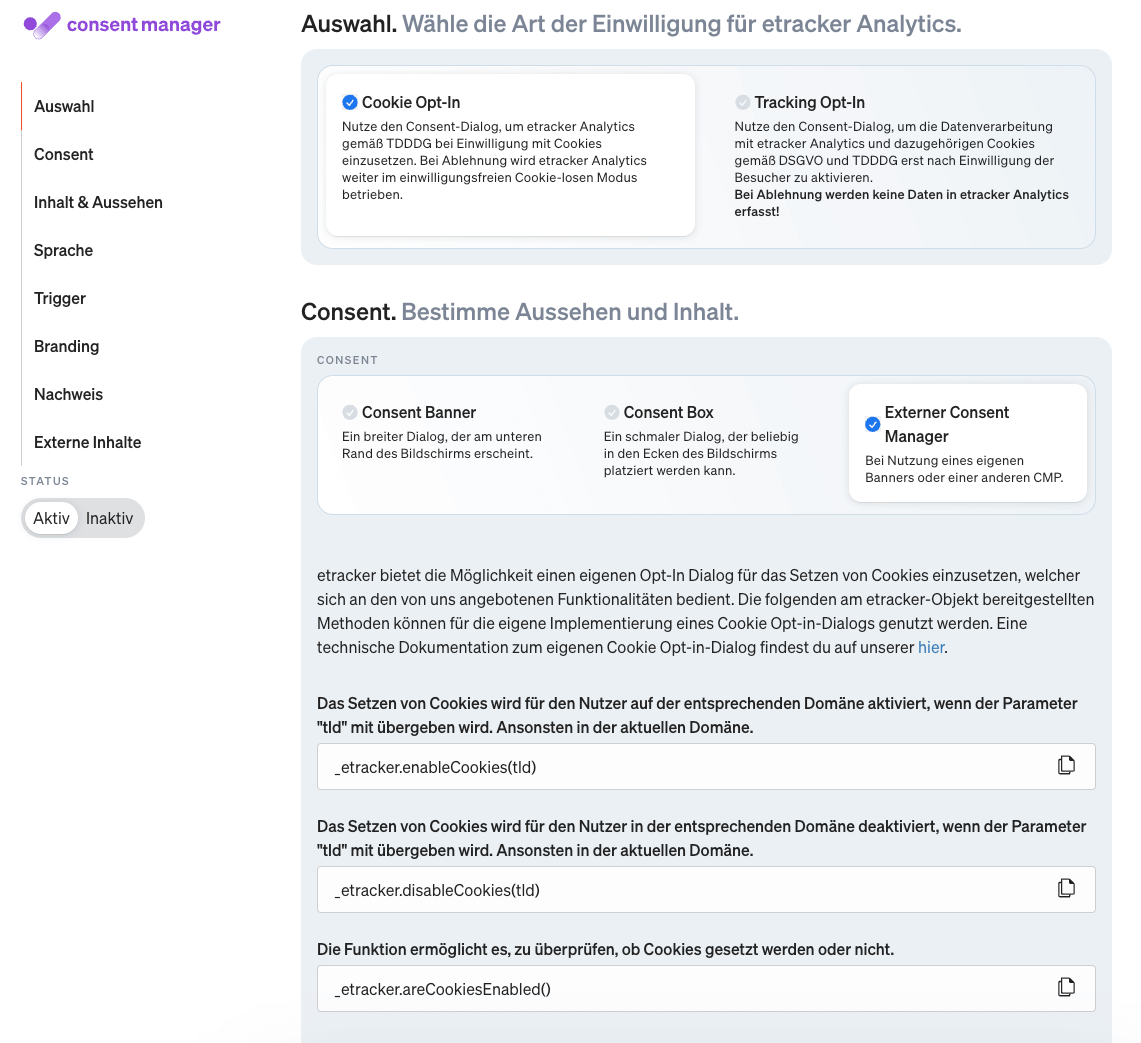Copy the _etracker.enableCookies(tld) code snippet

click(1066, 766)
